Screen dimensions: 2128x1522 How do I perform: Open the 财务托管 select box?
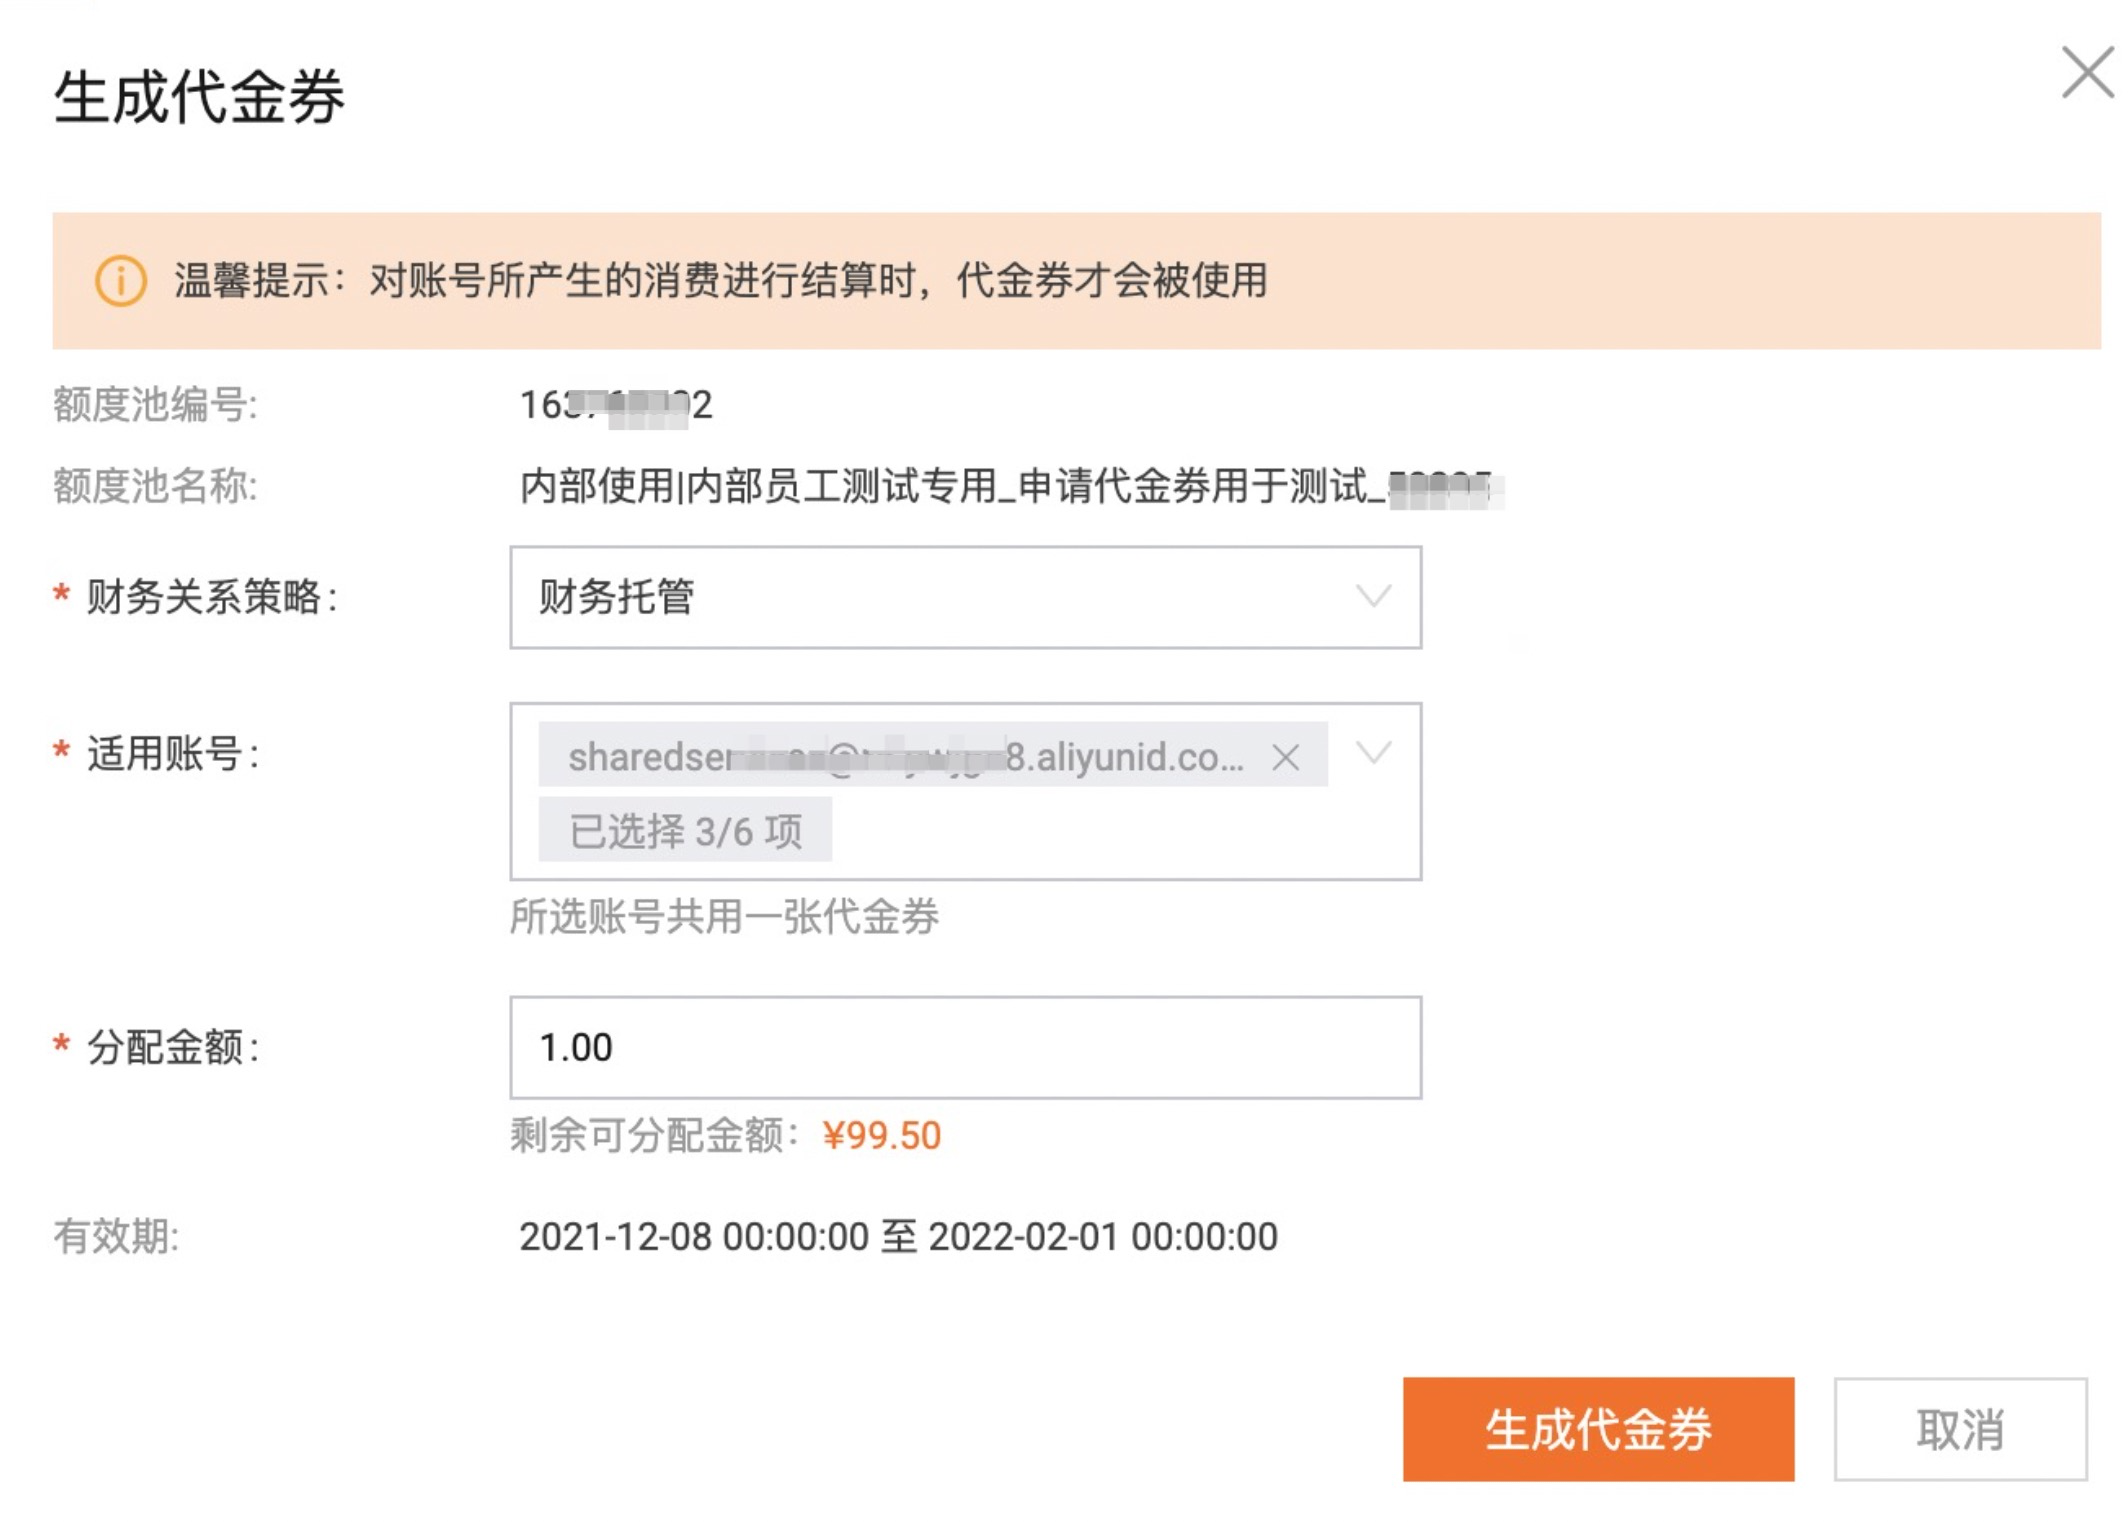click(x=940, y=597)
